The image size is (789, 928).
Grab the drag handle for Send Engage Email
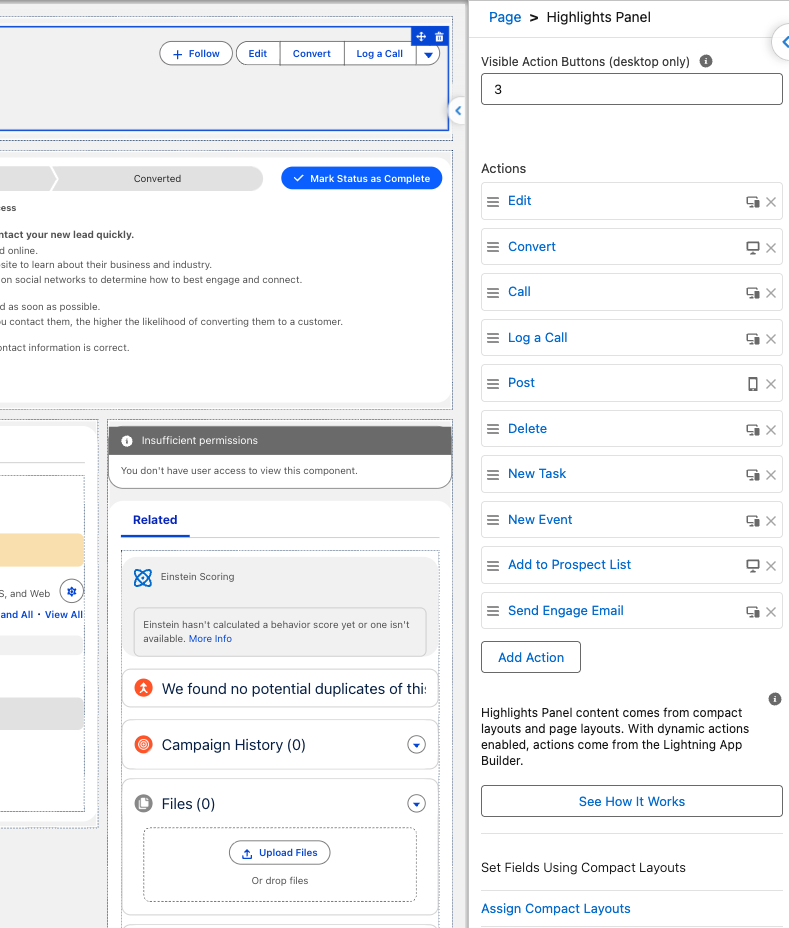coord(492,612)
